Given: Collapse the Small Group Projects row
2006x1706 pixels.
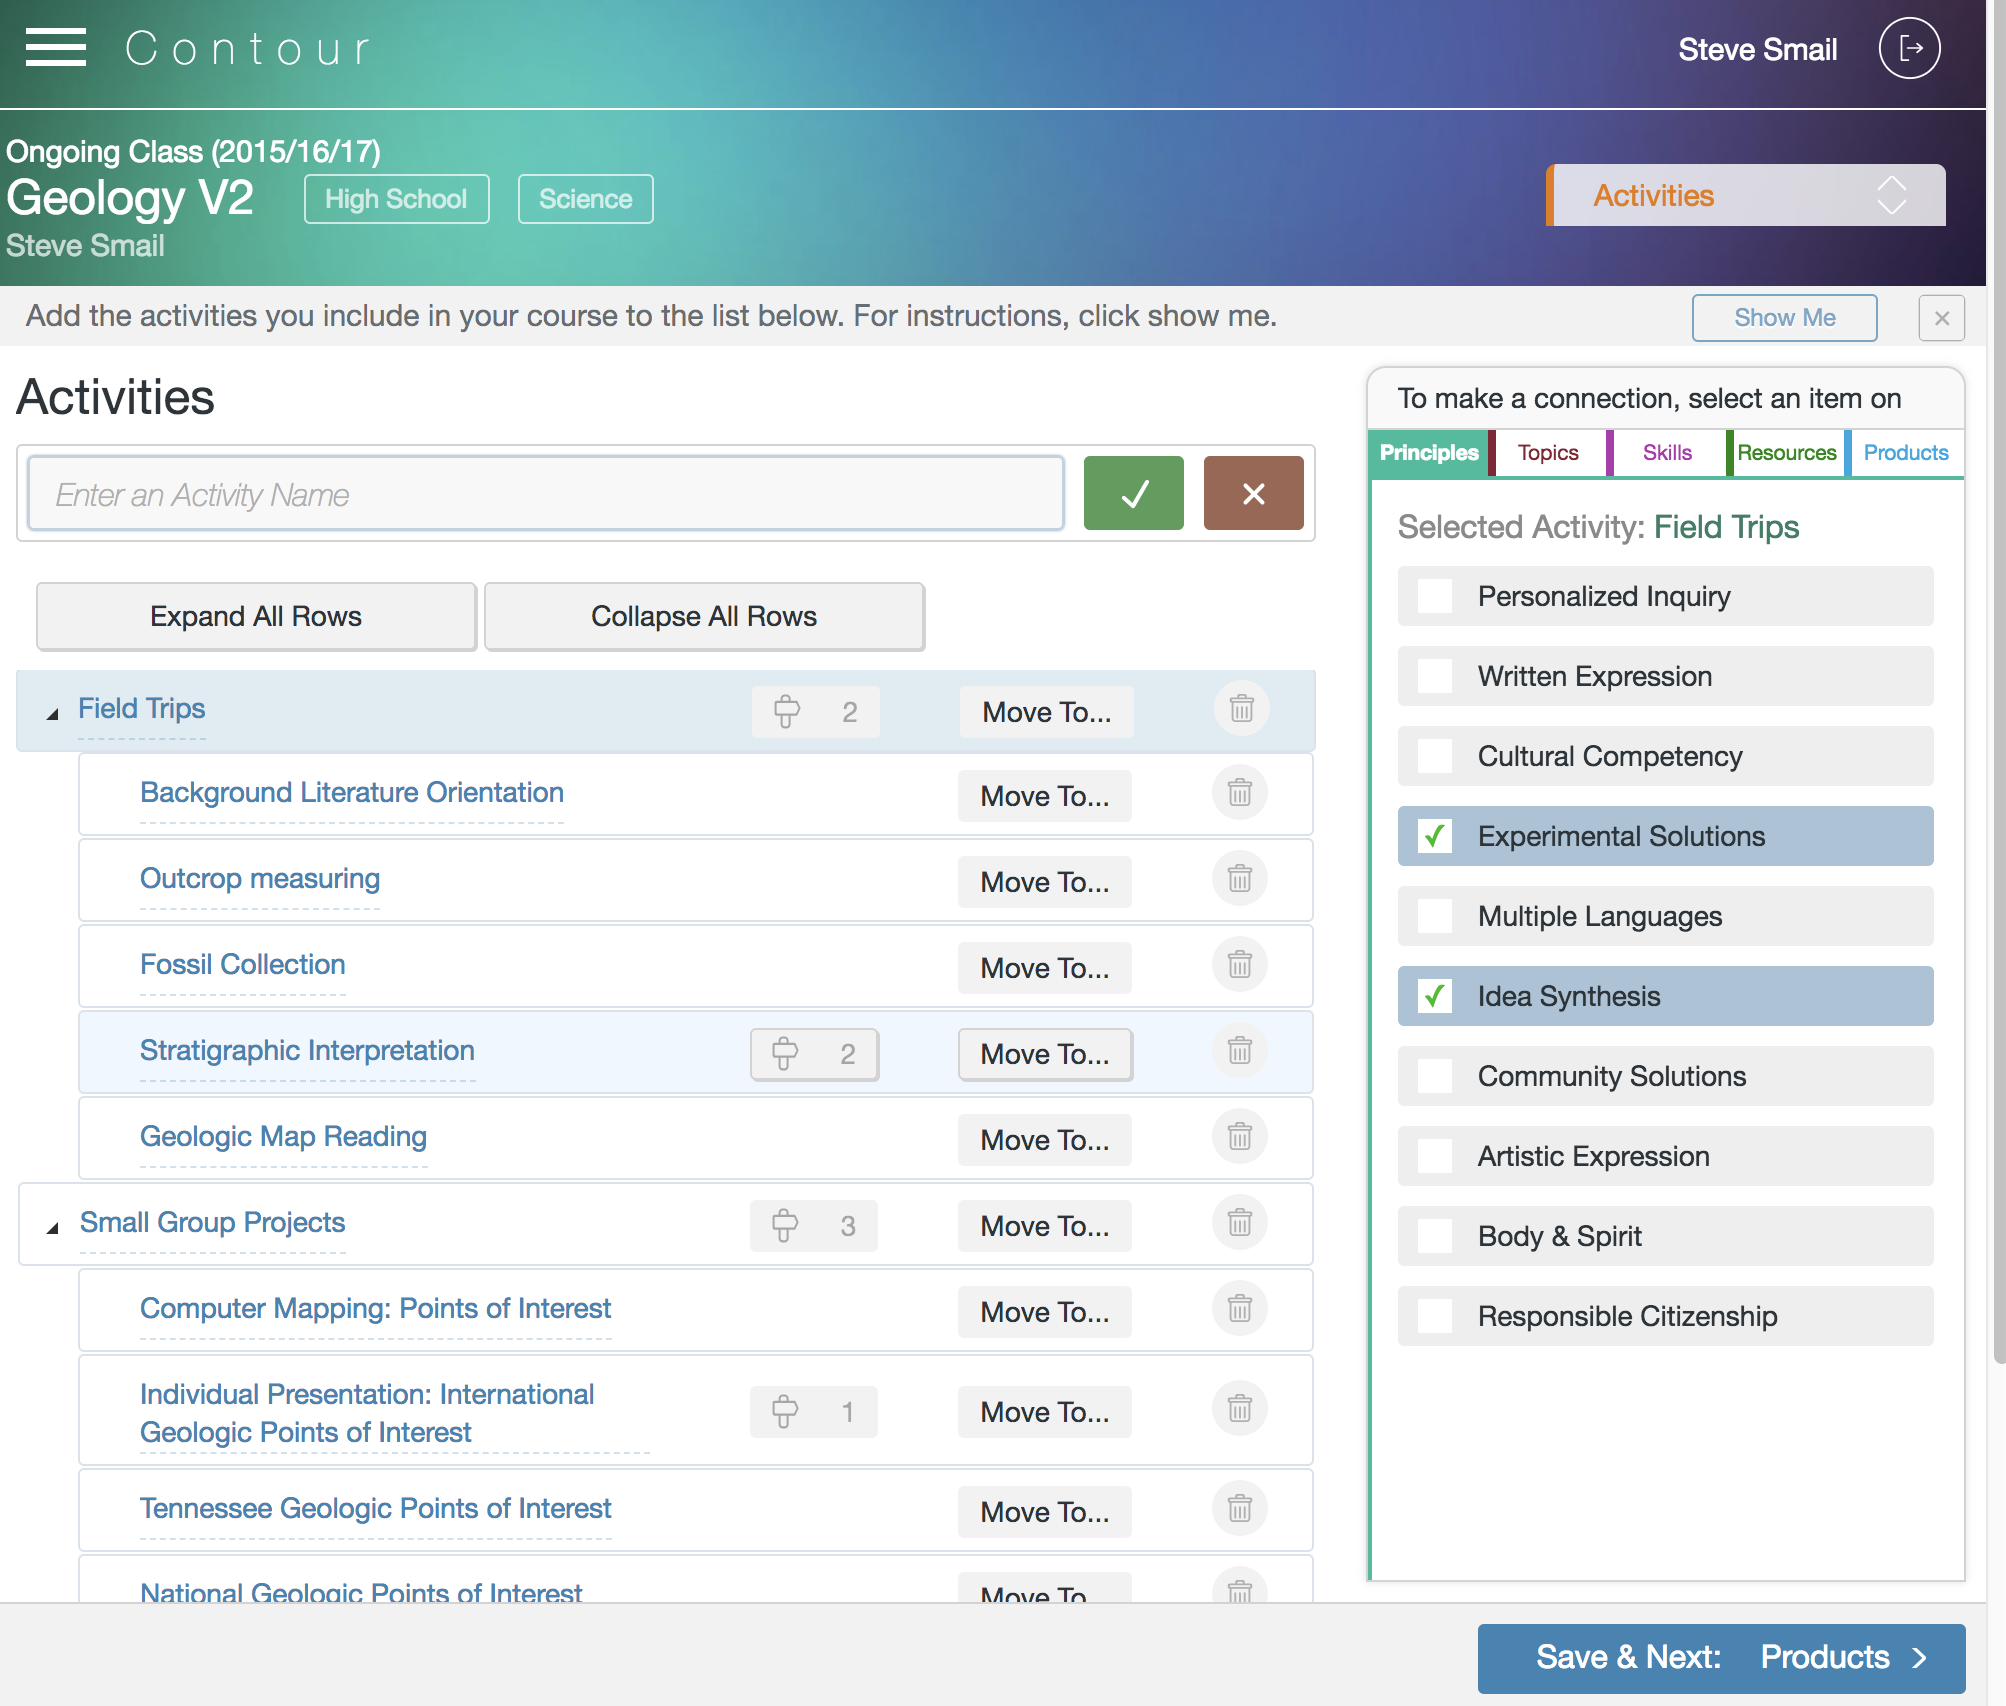Looking at the screenshot, I should click(53, 1228).
